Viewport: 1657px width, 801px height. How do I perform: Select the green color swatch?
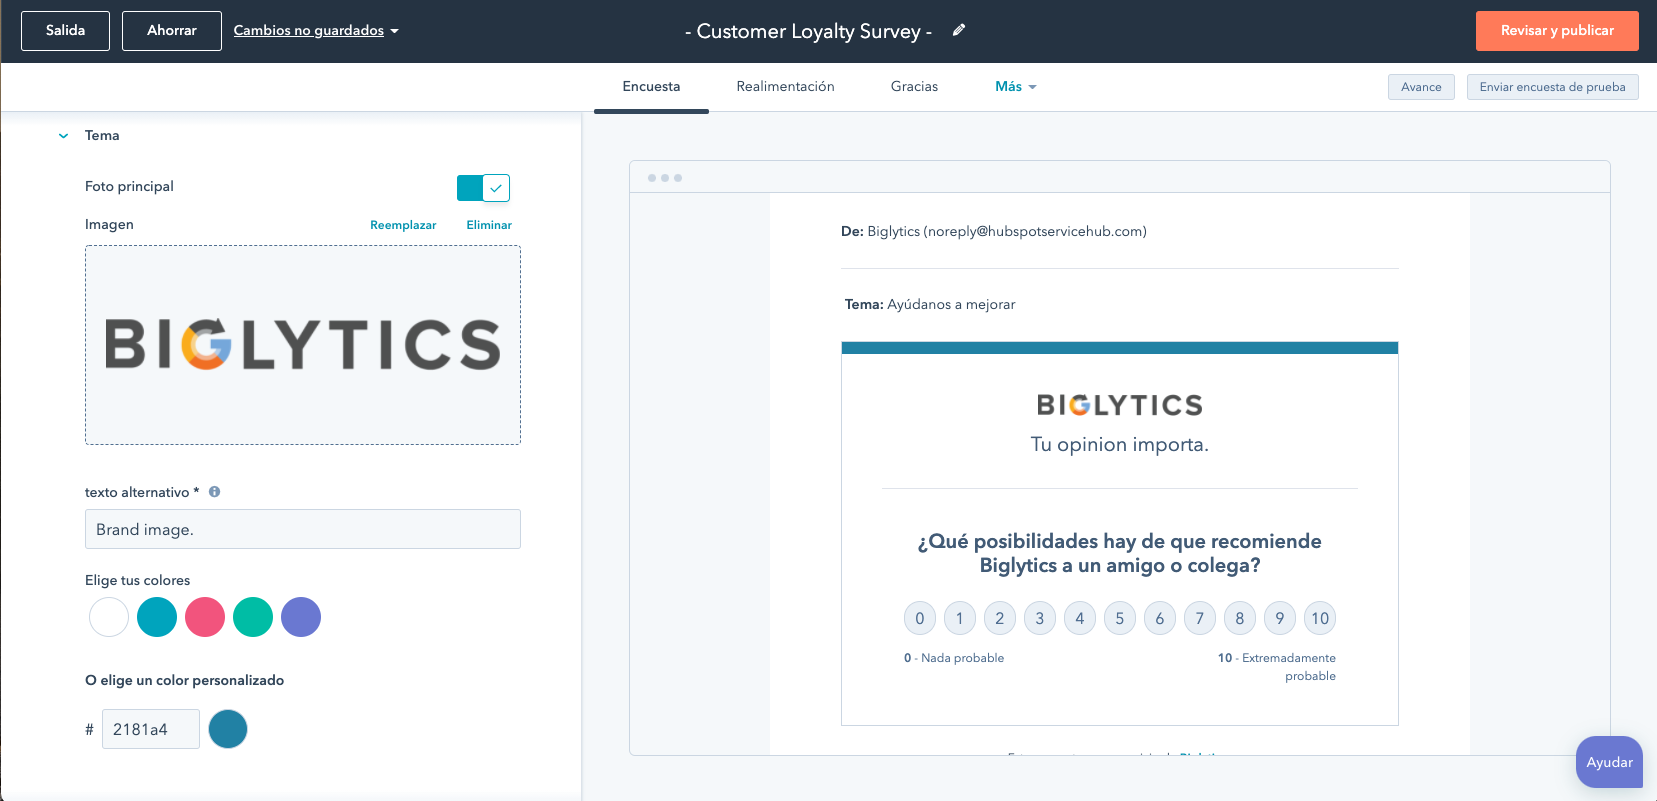pyautogui.click(x=253, y=617)
